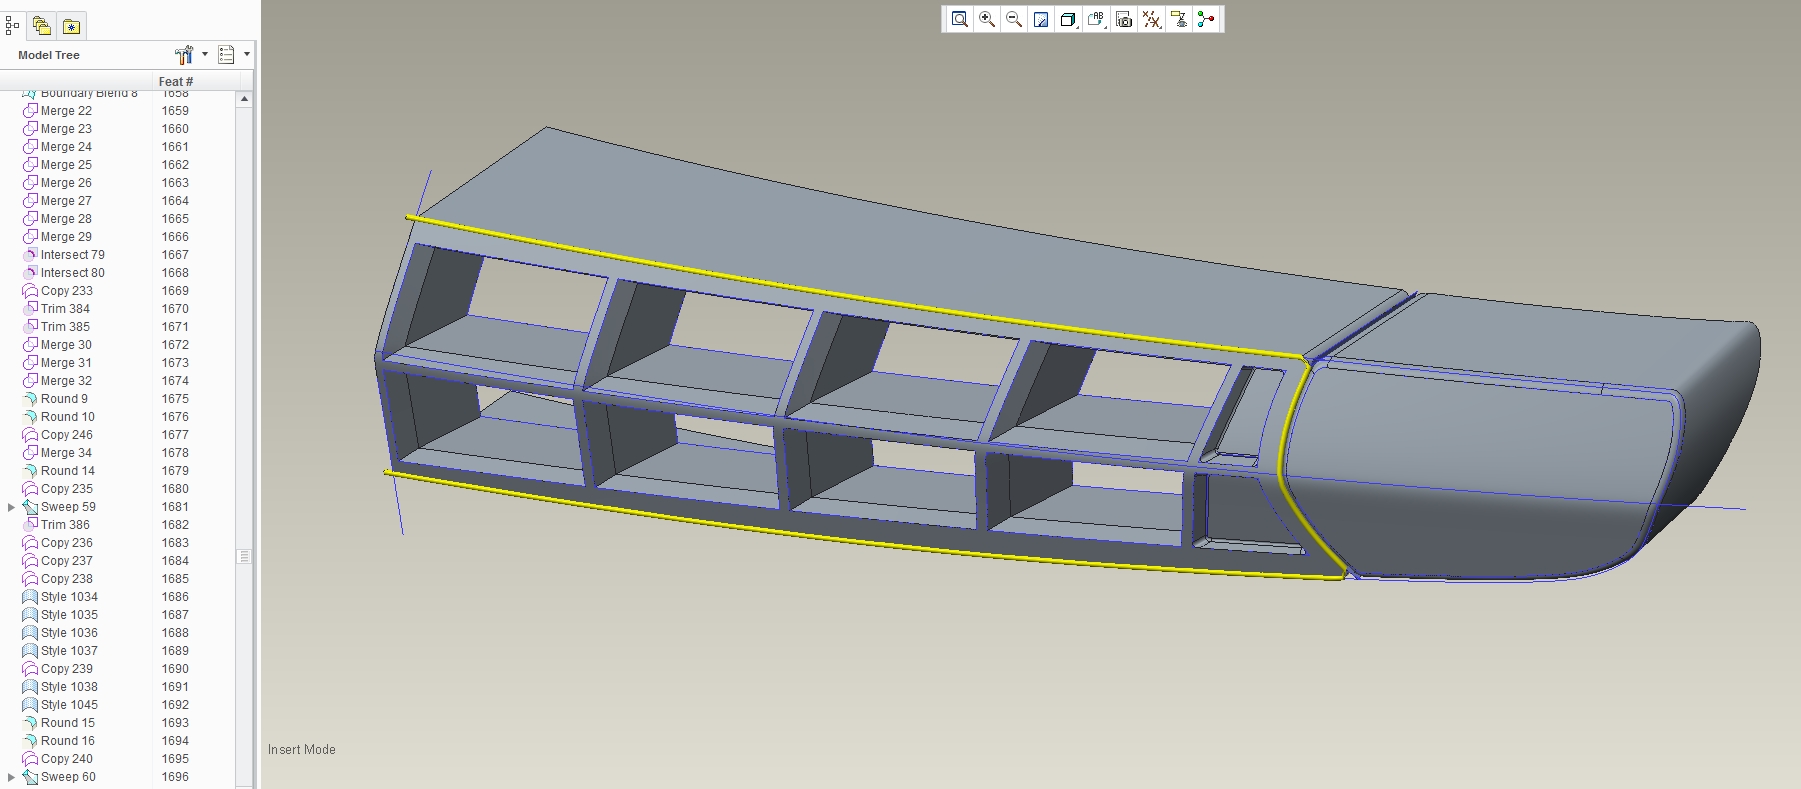Select Copy 246 in the model tree
Viewport: 1801px width, 789px height.
coord(67,435)
